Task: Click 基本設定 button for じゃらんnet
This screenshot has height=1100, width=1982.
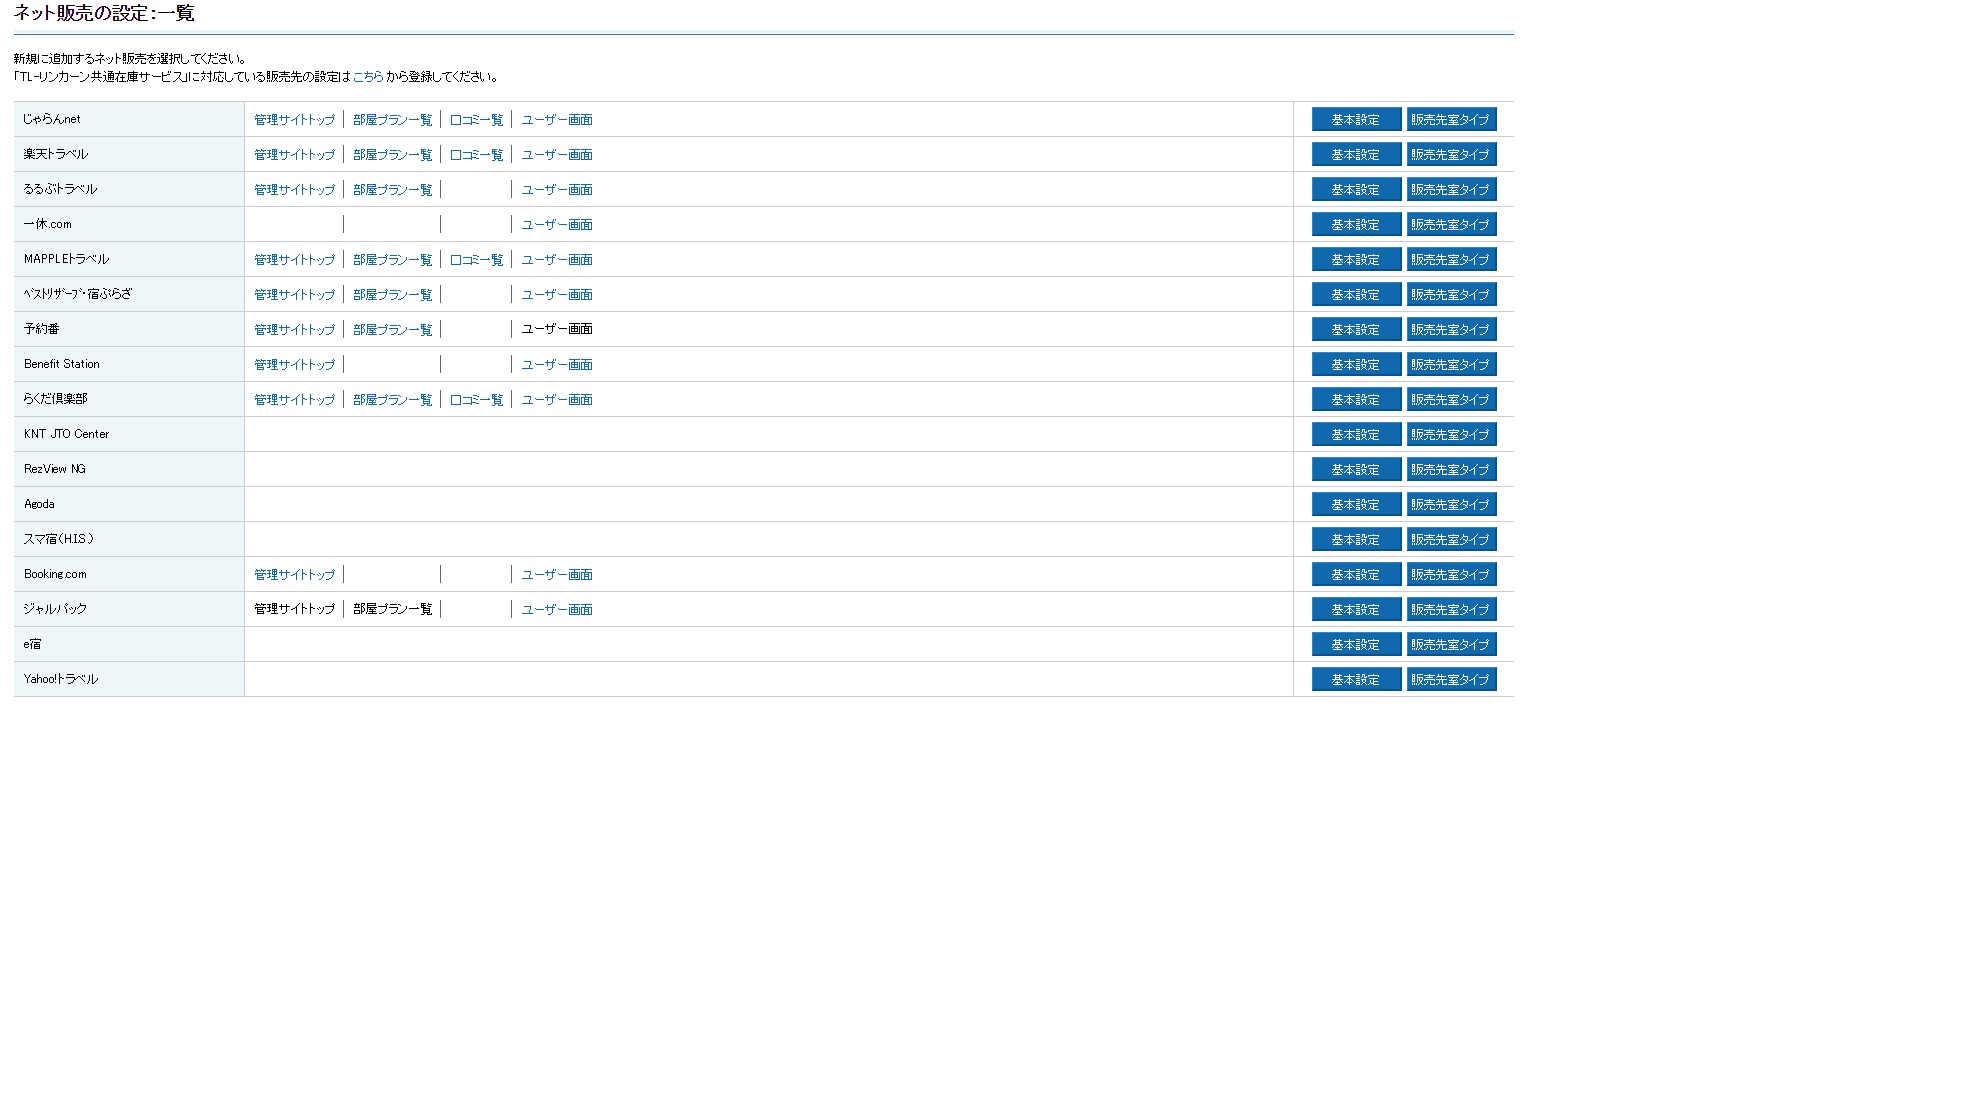Action: pyautogui.click(x=1355, y=119)
